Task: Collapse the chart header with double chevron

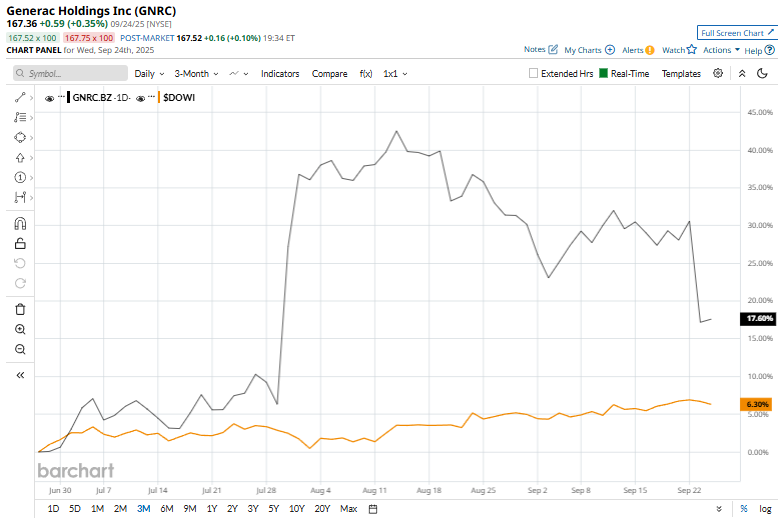Action: (x=742, y=73)
